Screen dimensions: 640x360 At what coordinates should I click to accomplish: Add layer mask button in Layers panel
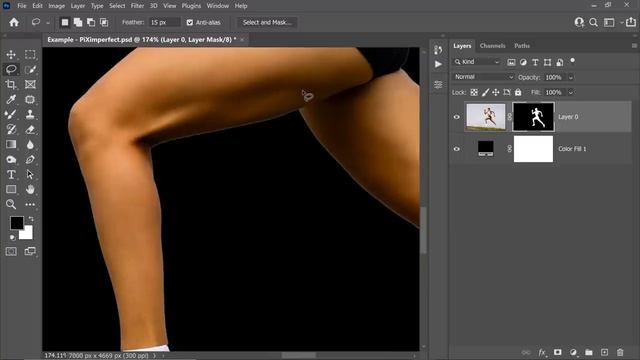[x=558, y=352]
